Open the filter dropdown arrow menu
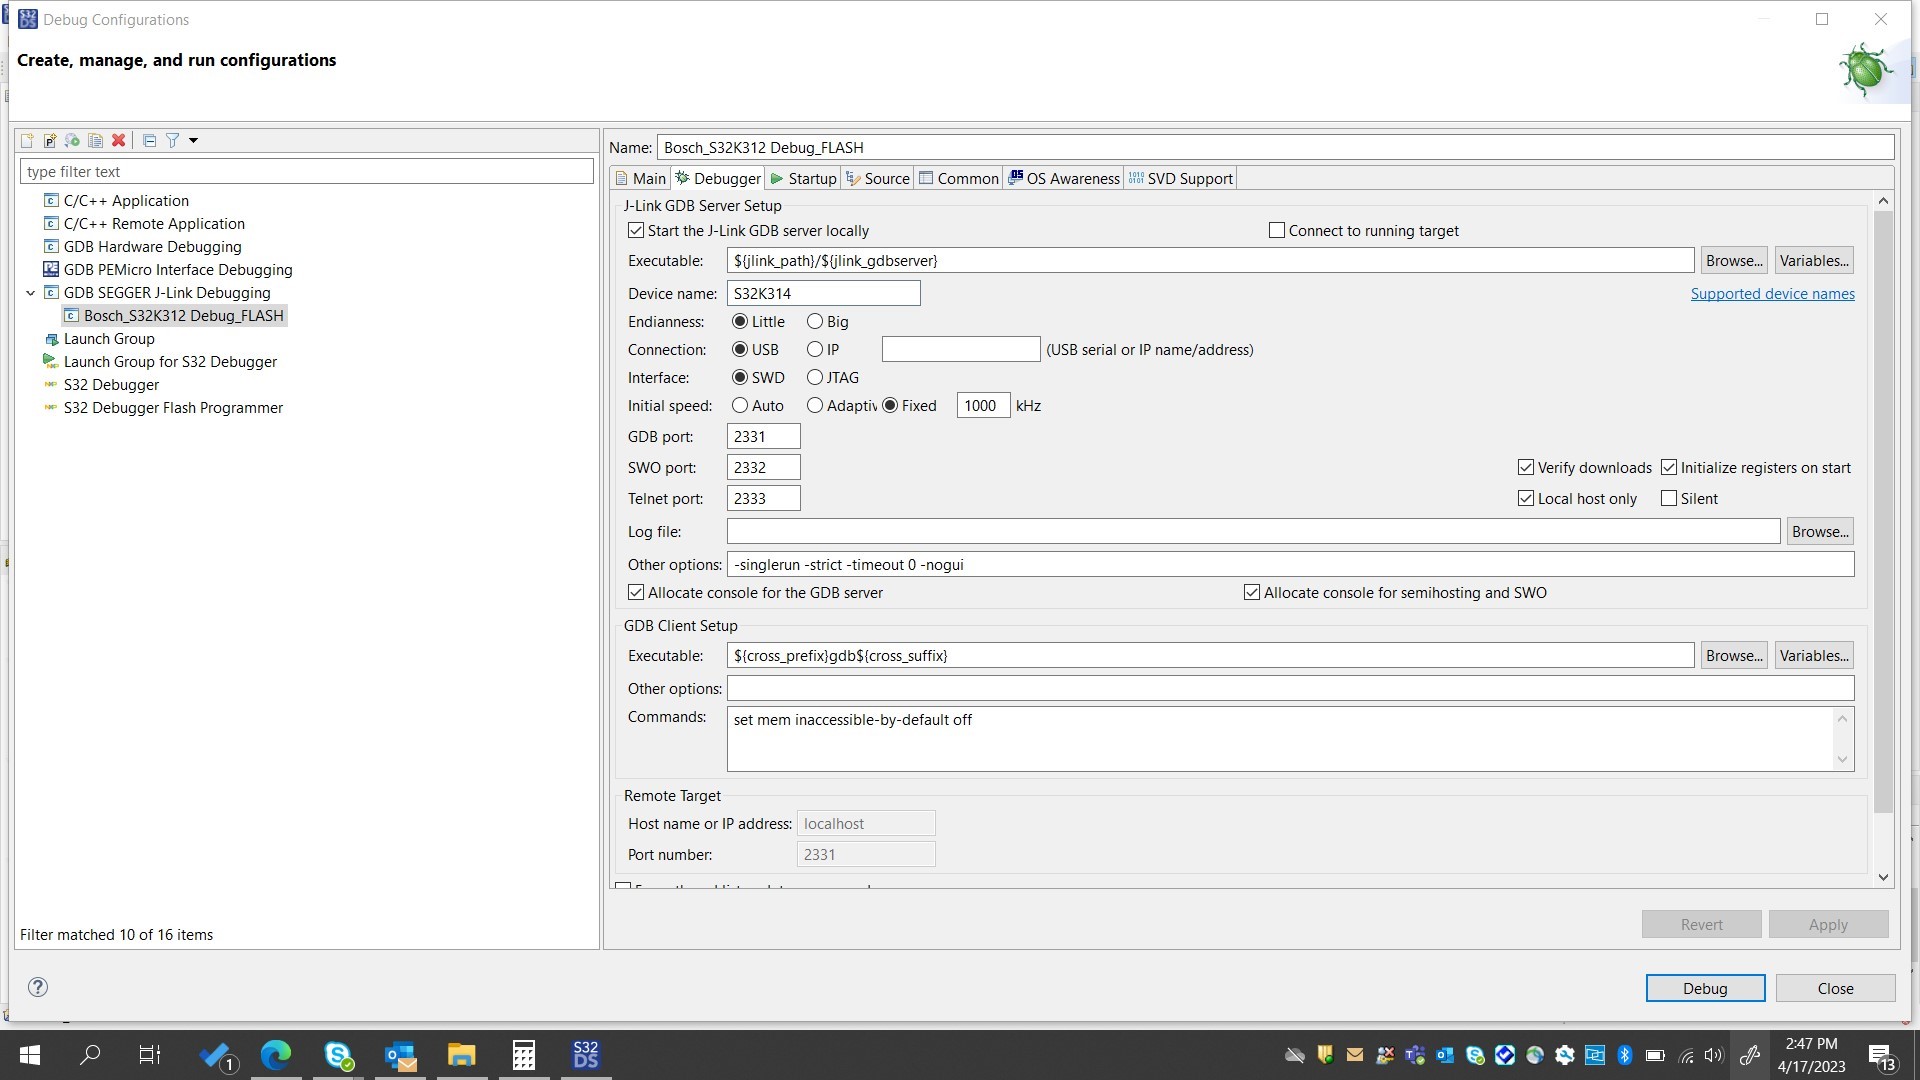 coord(194,140)
